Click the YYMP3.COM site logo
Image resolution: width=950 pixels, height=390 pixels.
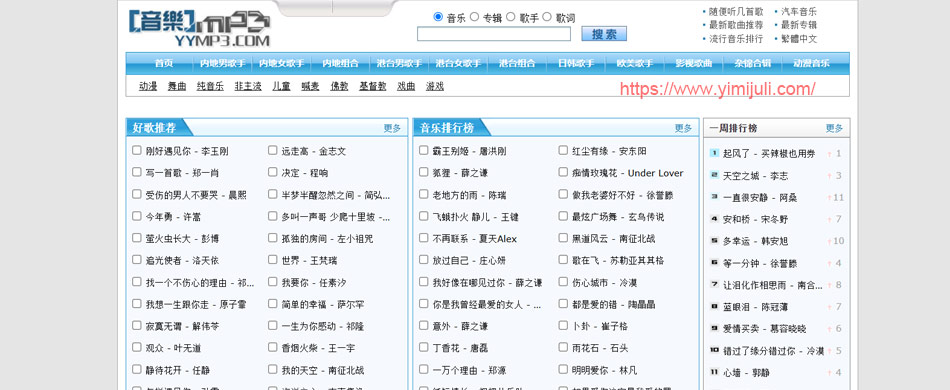coord(199,28)
